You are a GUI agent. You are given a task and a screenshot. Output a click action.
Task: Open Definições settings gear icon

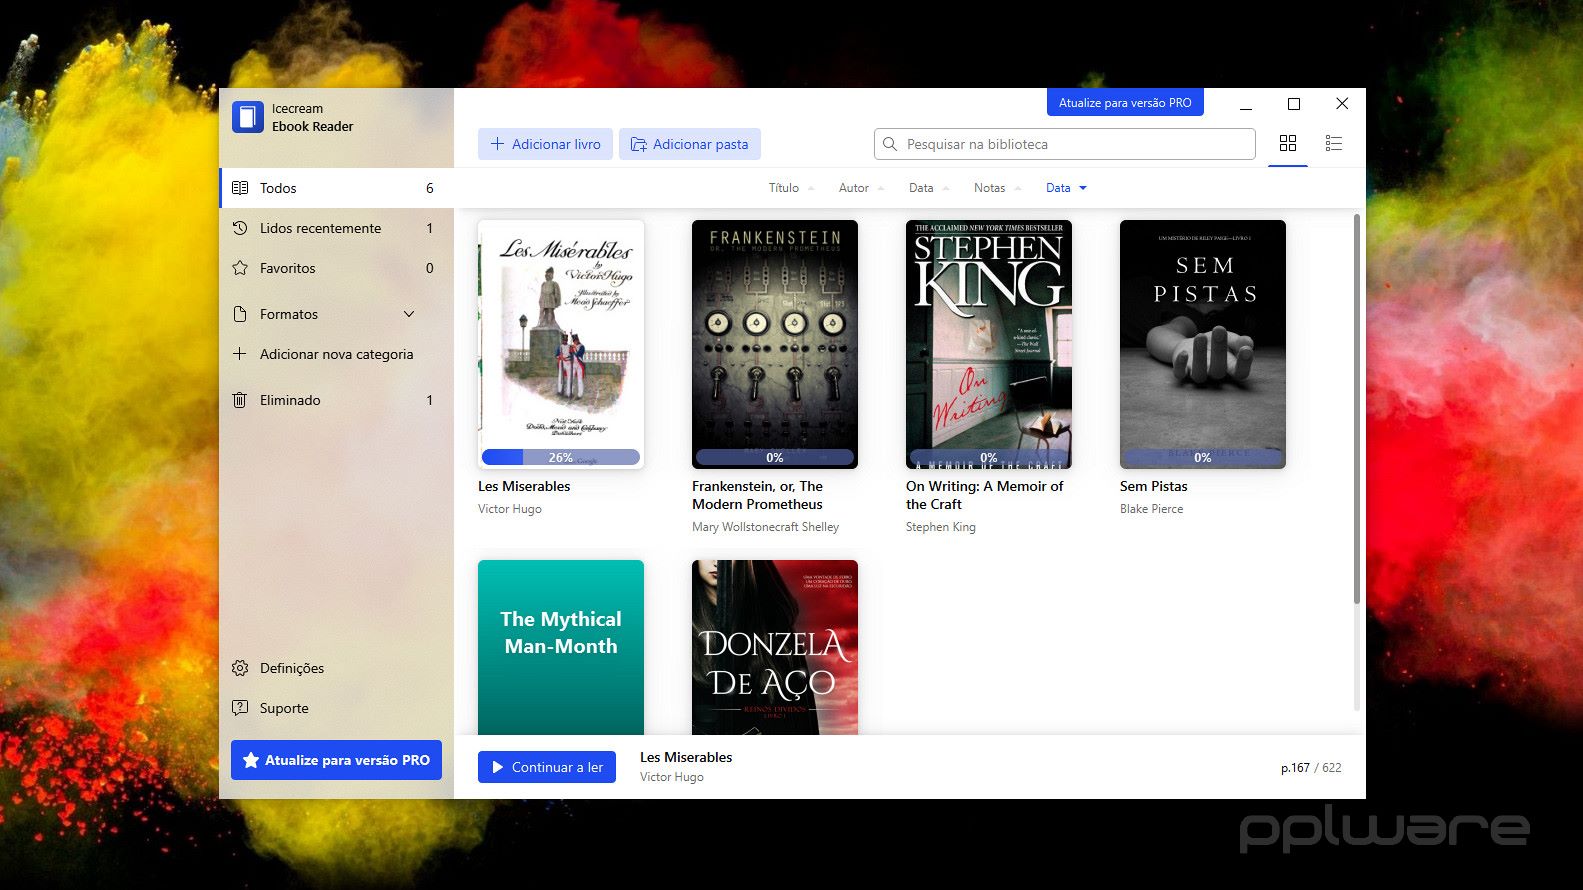tap(240, 668)
